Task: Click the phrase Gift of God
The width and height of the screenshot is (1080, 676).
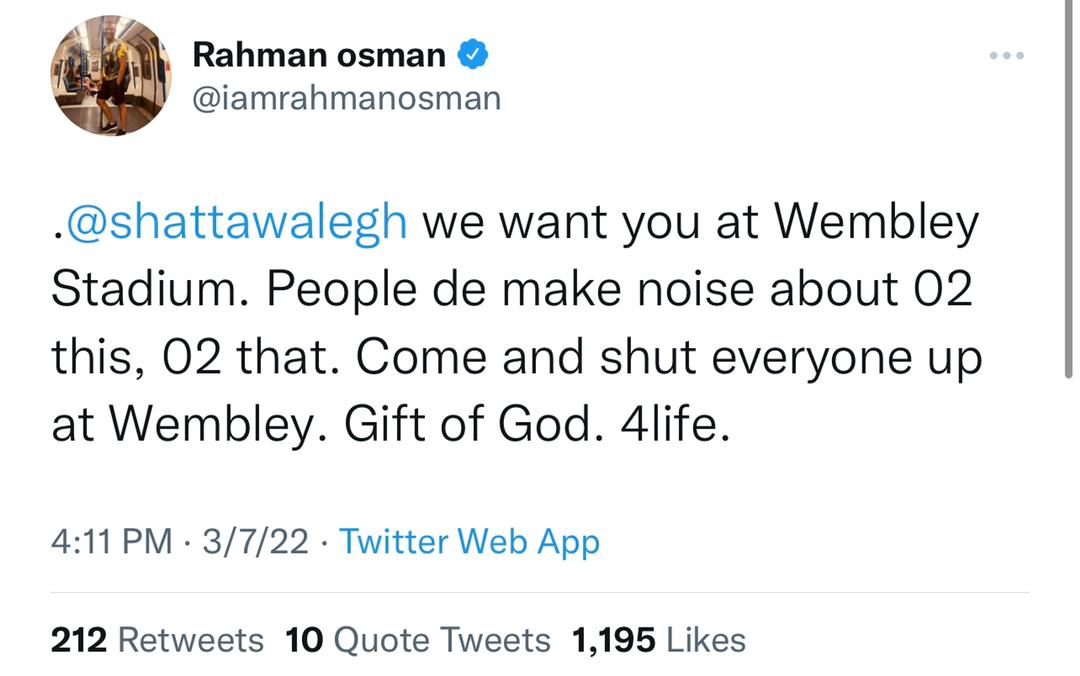Action: [x=468, y=424]
